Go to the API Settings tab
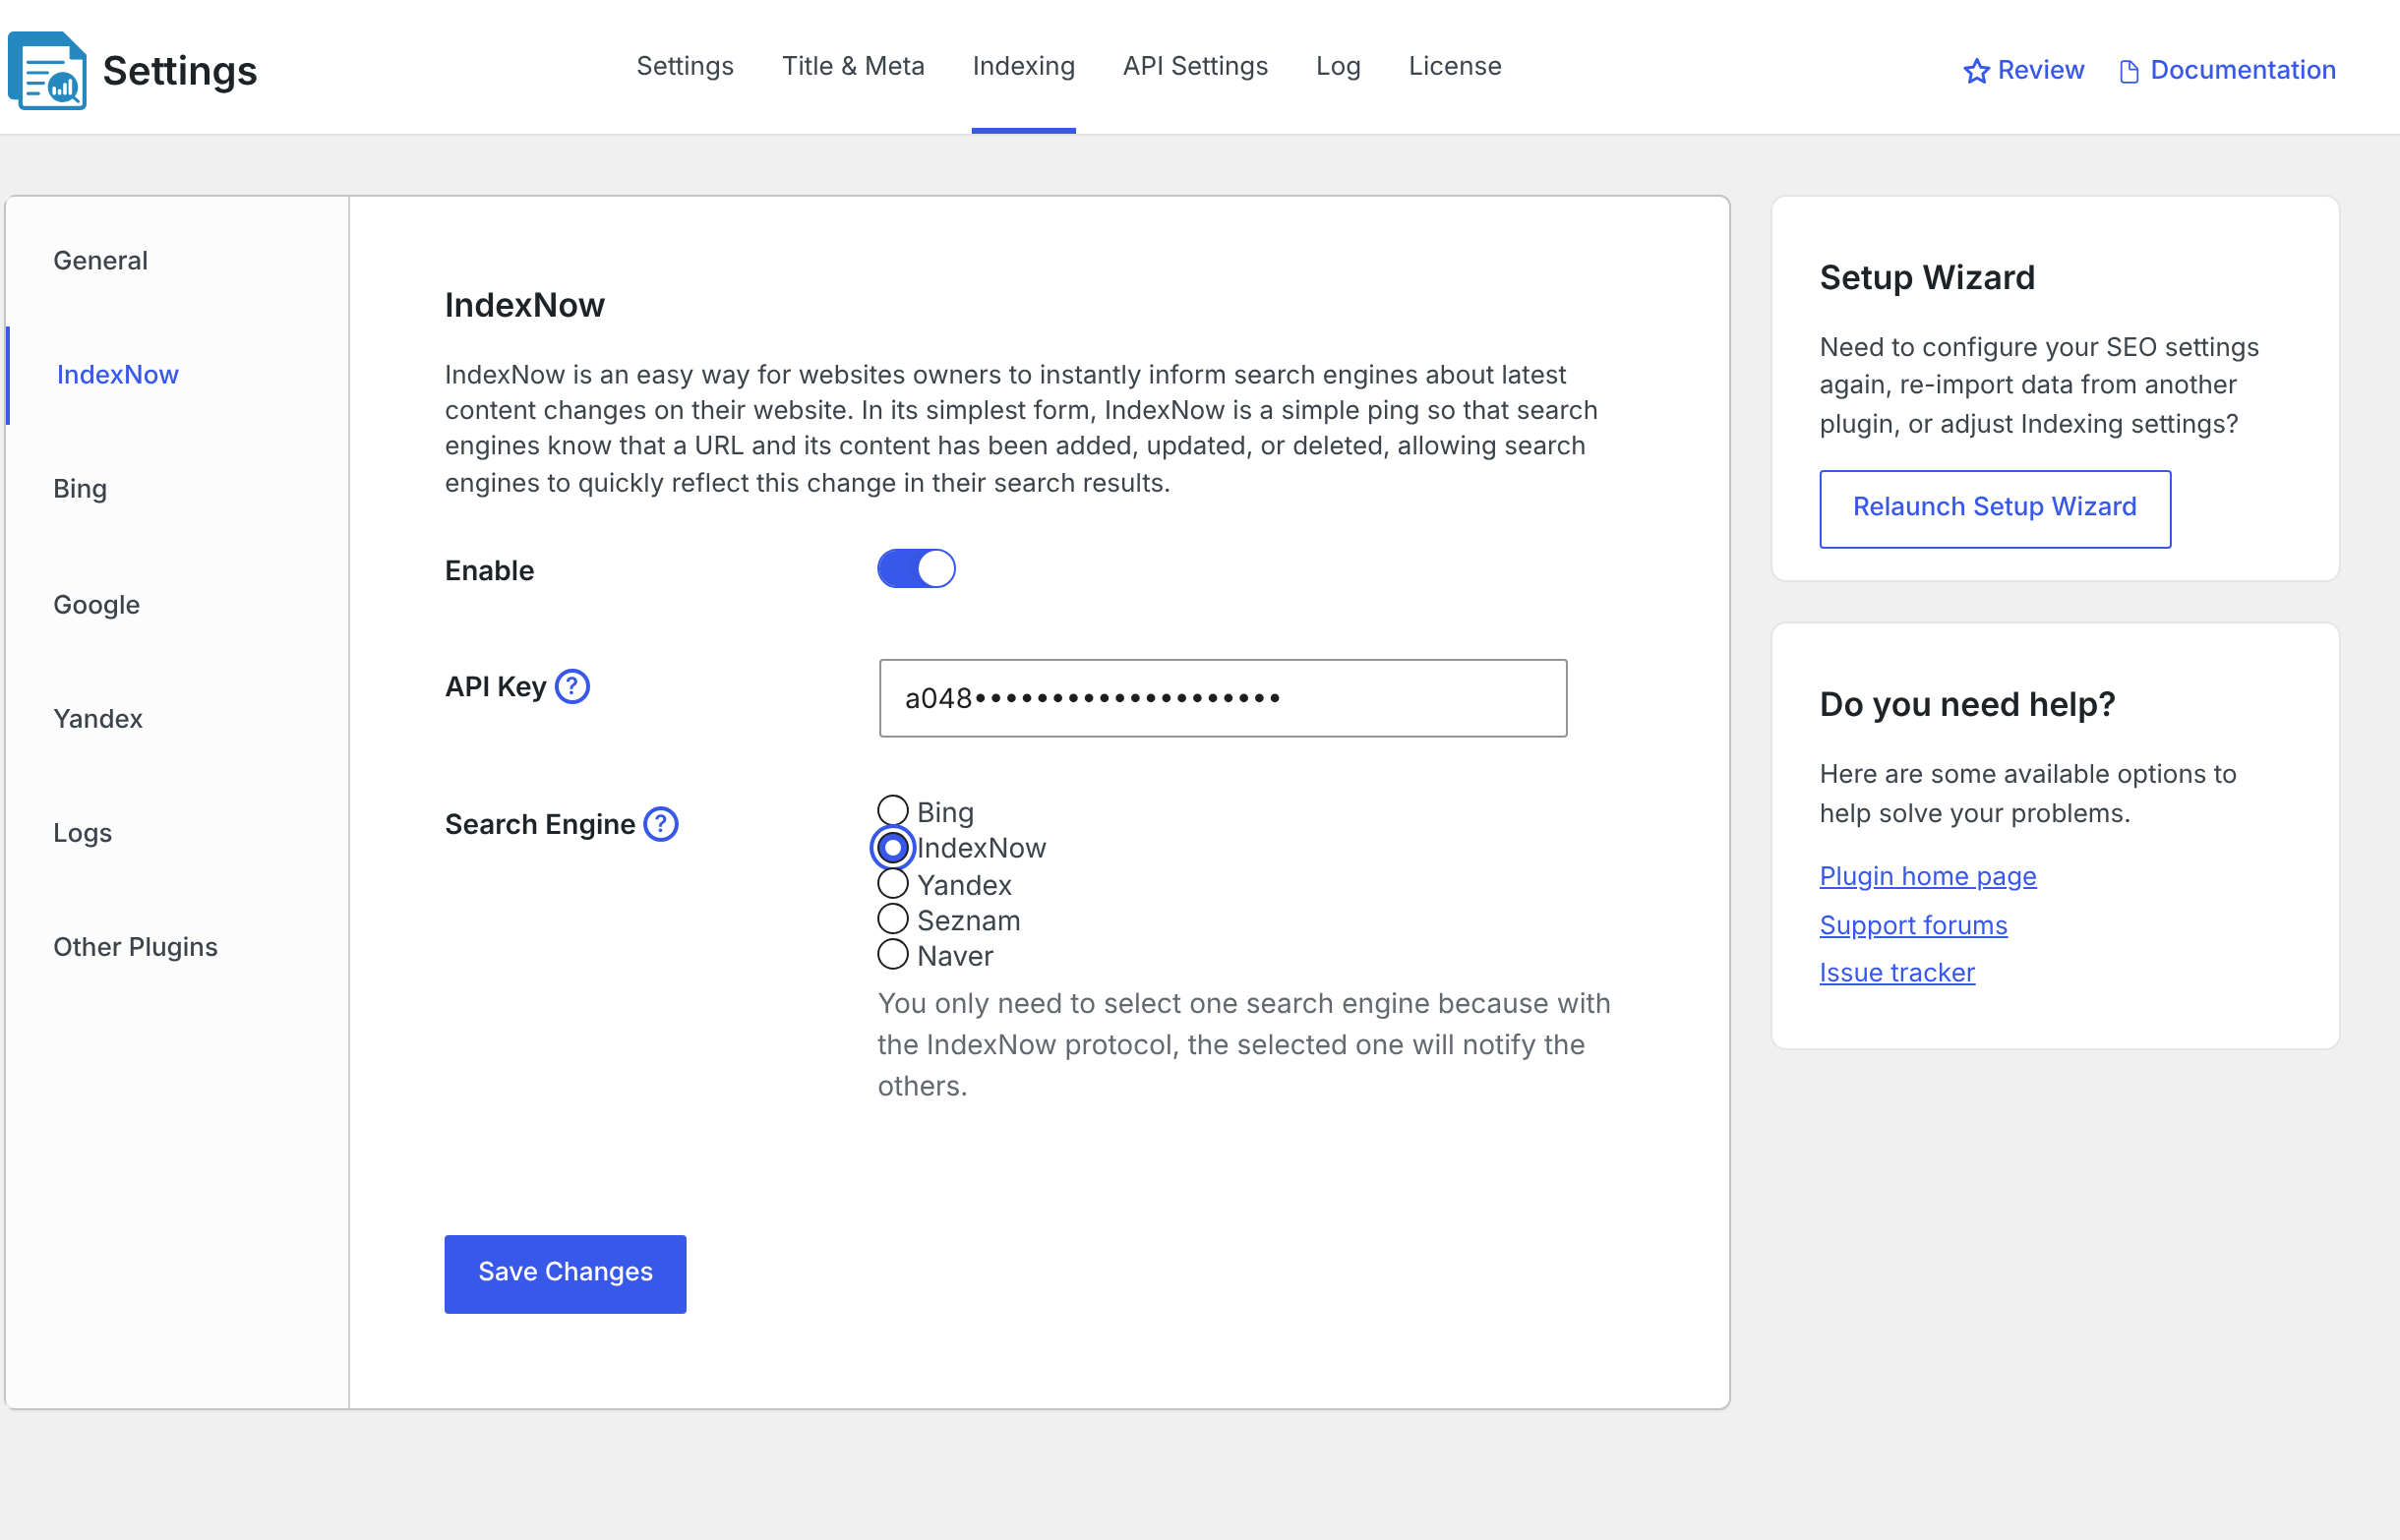The width and height of the screenshot is (2400, 1540). pos(1195,66)
